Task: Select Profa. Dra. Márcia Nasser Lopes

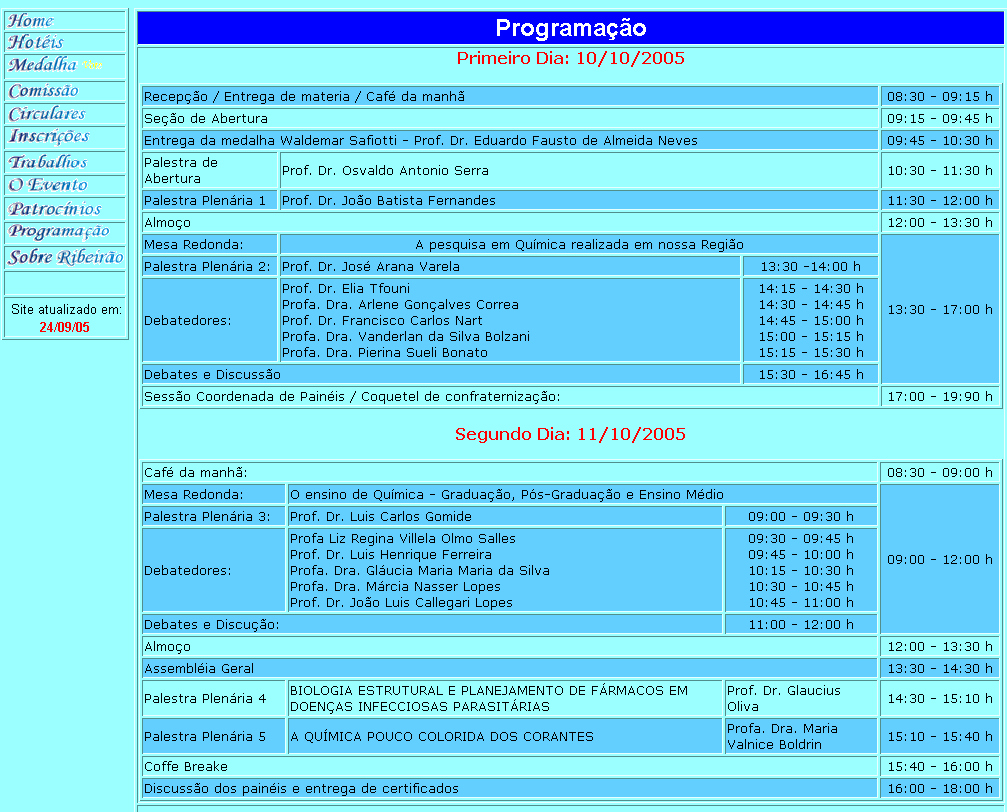Action: tap(395, 587)
